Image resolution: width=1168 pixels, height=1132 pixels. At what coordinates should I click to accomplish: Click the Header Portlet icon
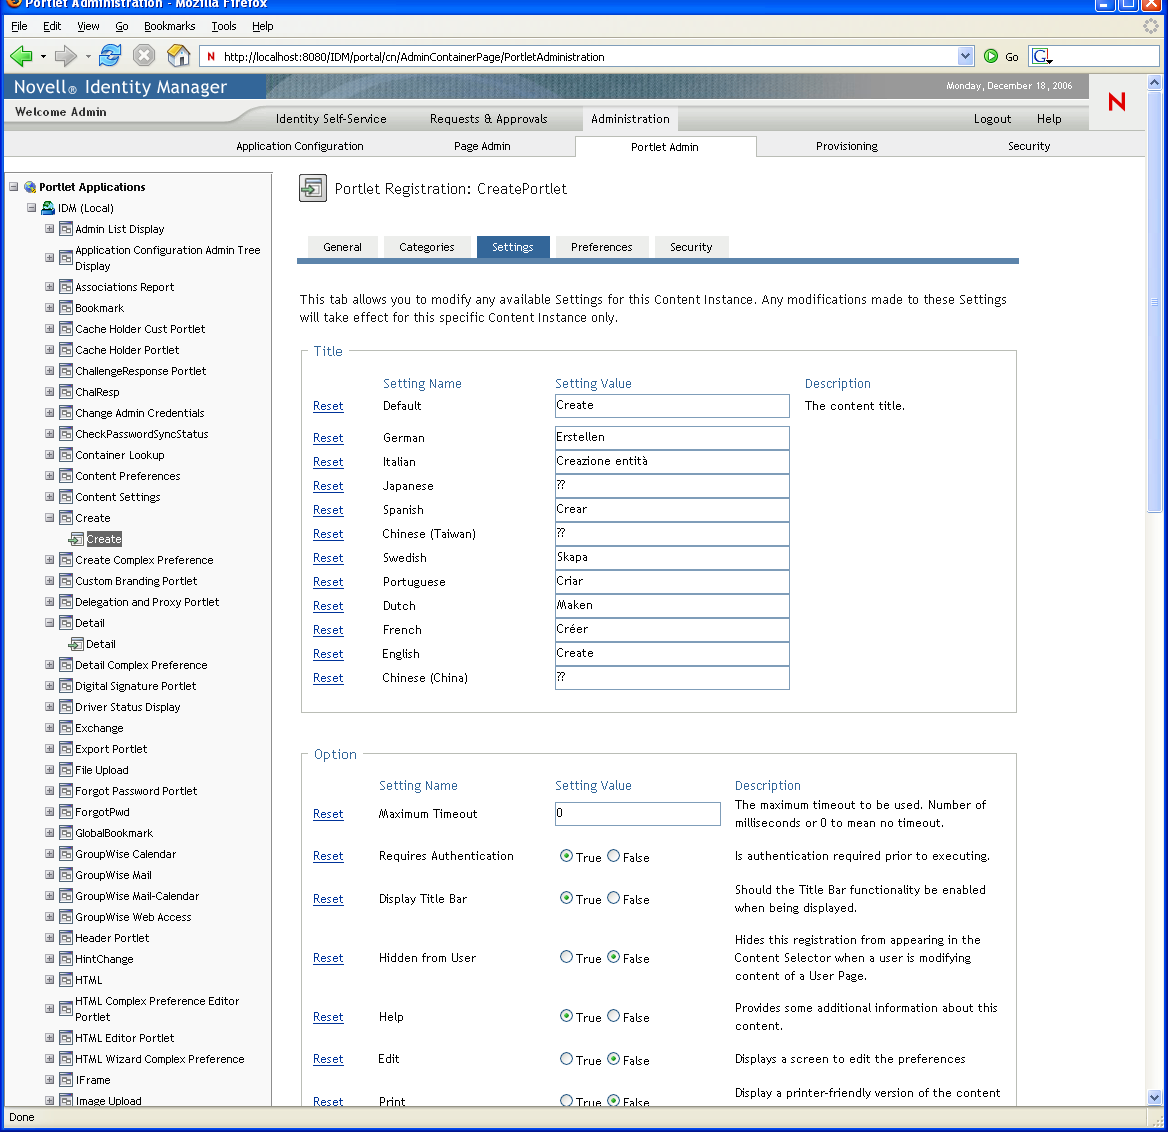(x=66, y=938)
